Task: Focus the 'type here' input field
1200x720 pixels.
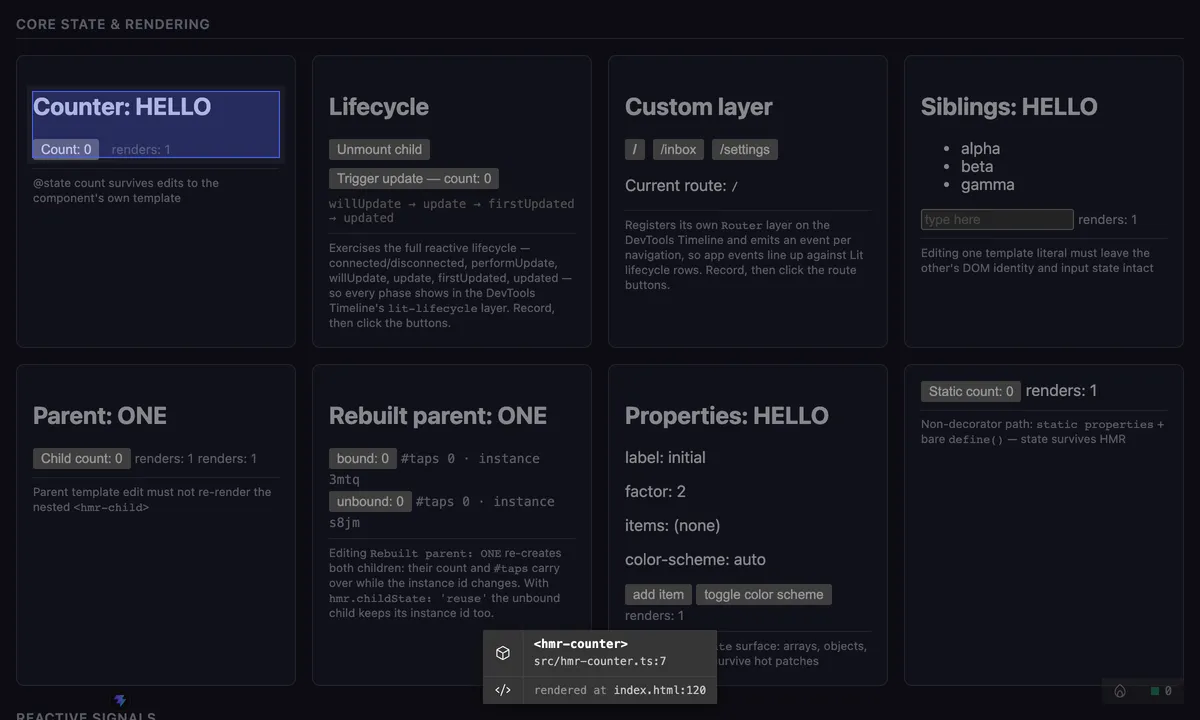Action: (x=997, y=219)
